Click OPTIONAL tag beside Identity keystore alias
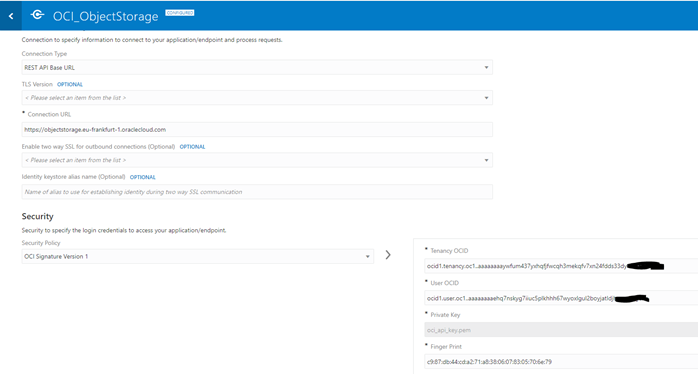 pyautogui.click(x=142, y=177)
